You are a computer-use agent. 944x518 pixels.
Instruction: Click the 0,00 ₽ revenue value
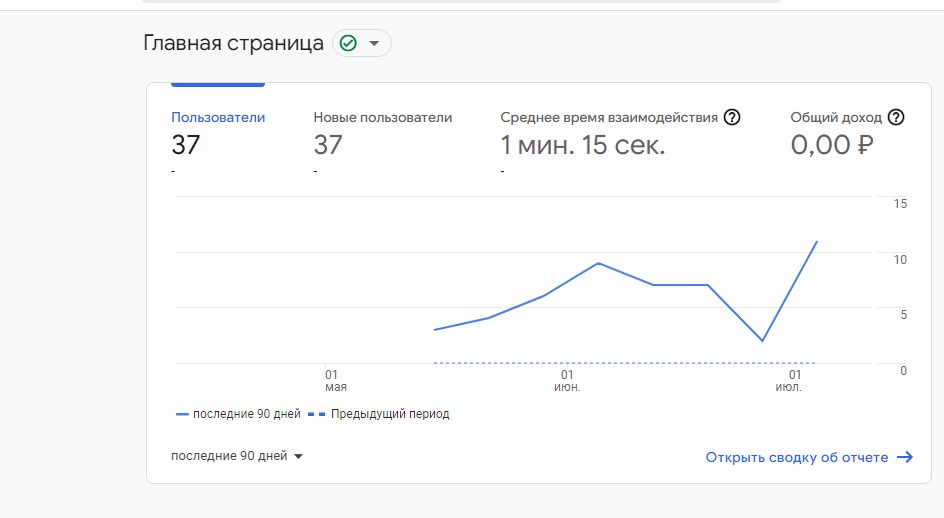(x=831, y=145)
